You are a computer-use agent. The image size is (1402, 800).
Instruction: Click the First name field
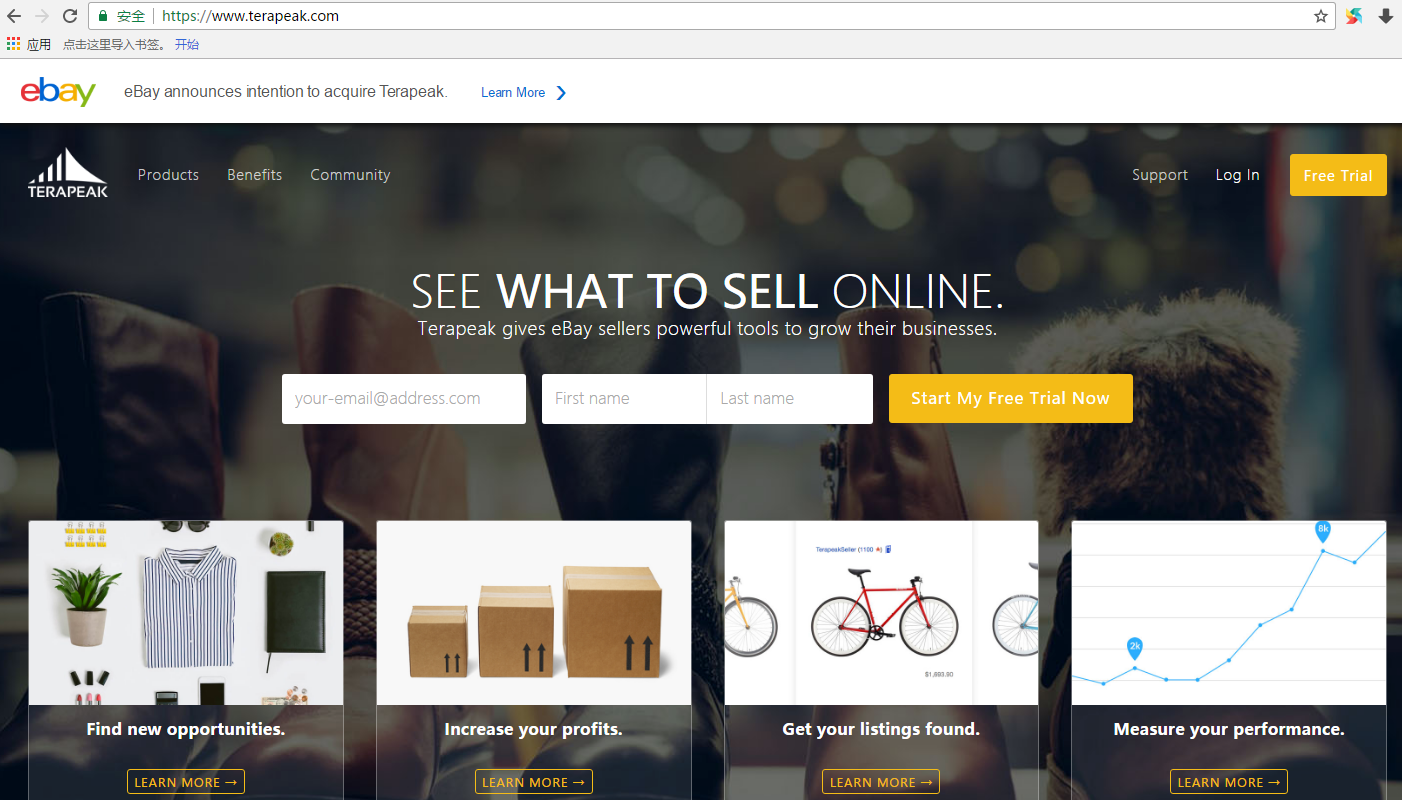coord(624,399)
